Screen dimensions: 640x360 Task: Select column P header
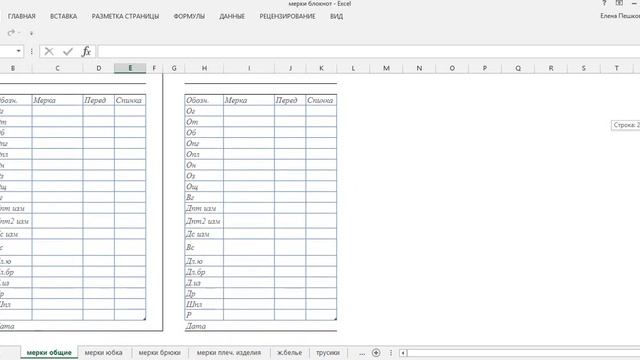(x=485, y=68)
